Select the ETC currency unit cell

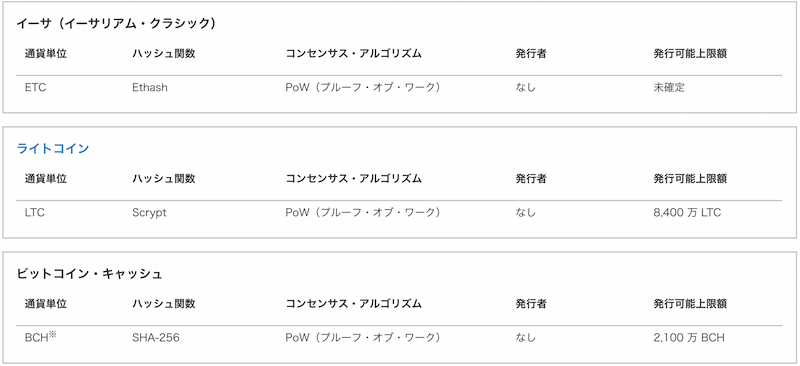point(35,87)
